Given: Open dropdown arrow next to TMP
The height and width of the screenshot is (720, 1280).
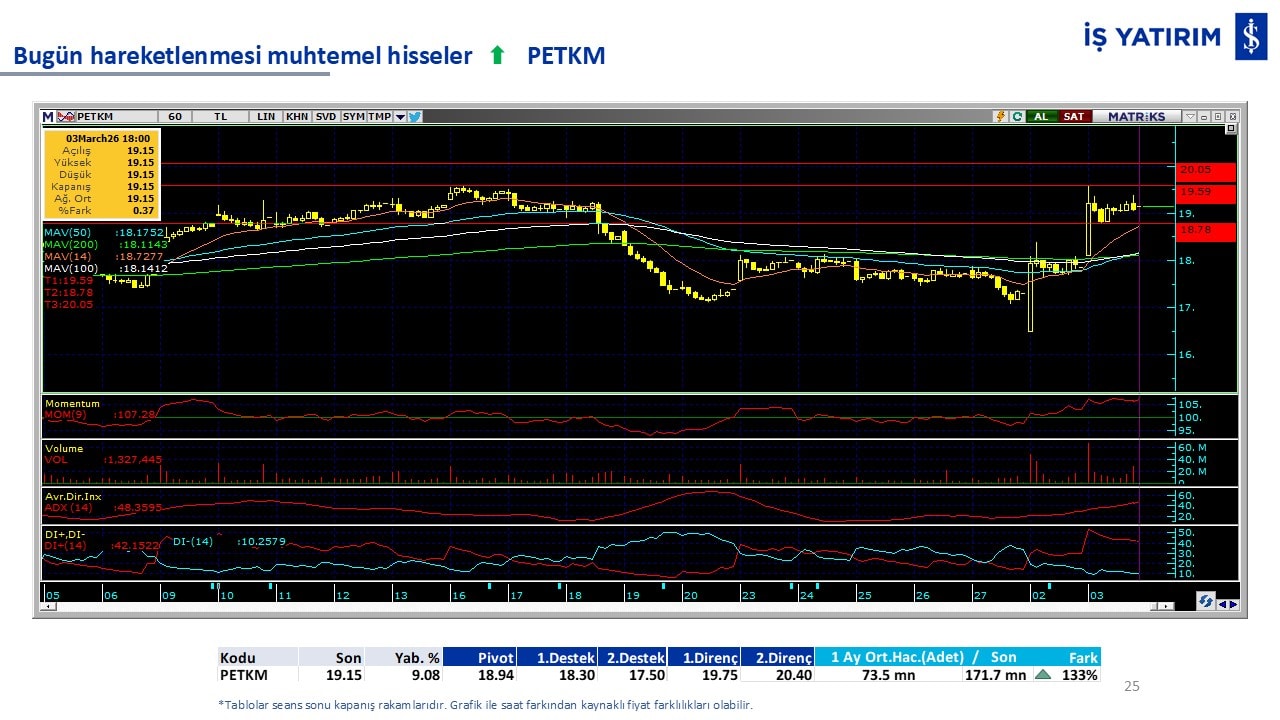Looking at the screenshot, I should [x=400, y=116].
